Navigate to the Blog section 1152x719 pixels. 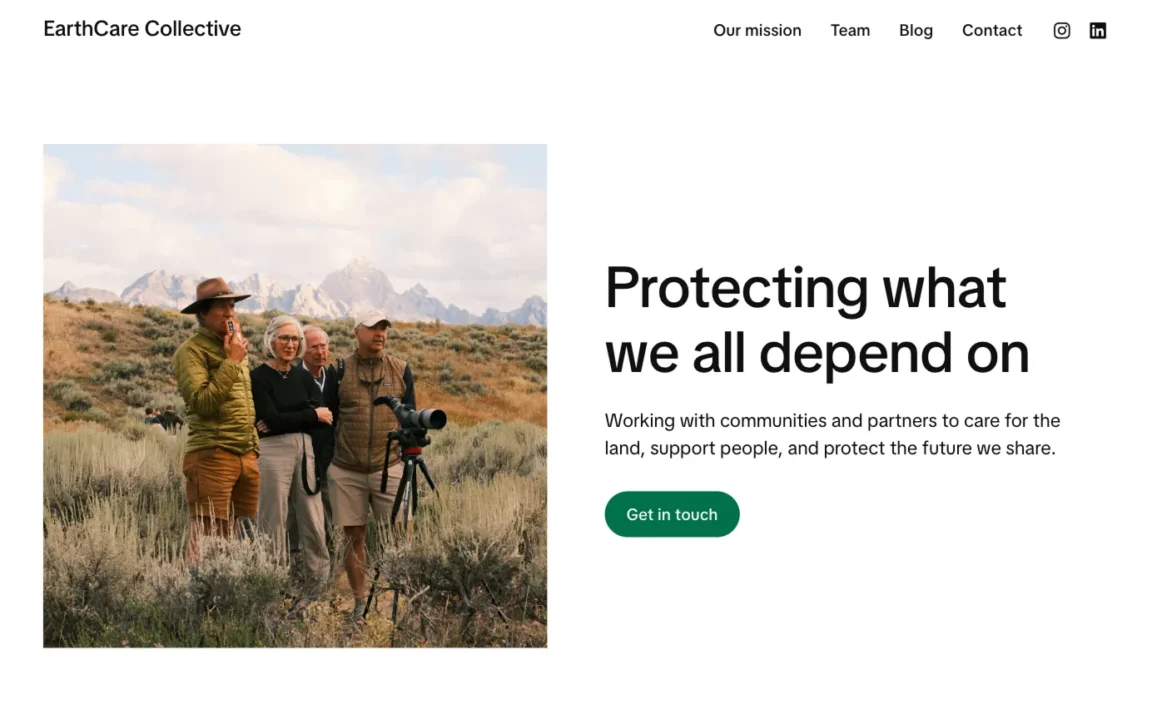[915, 30]
